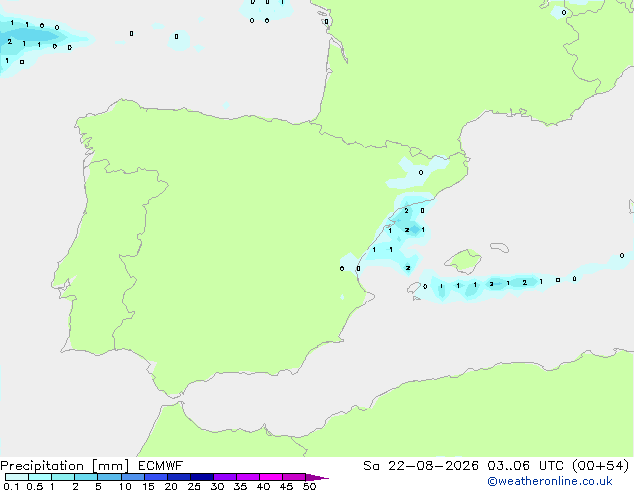Click the Menorca island outline
This screenshot has height=490, width=634.
click(x=499, y=247)
